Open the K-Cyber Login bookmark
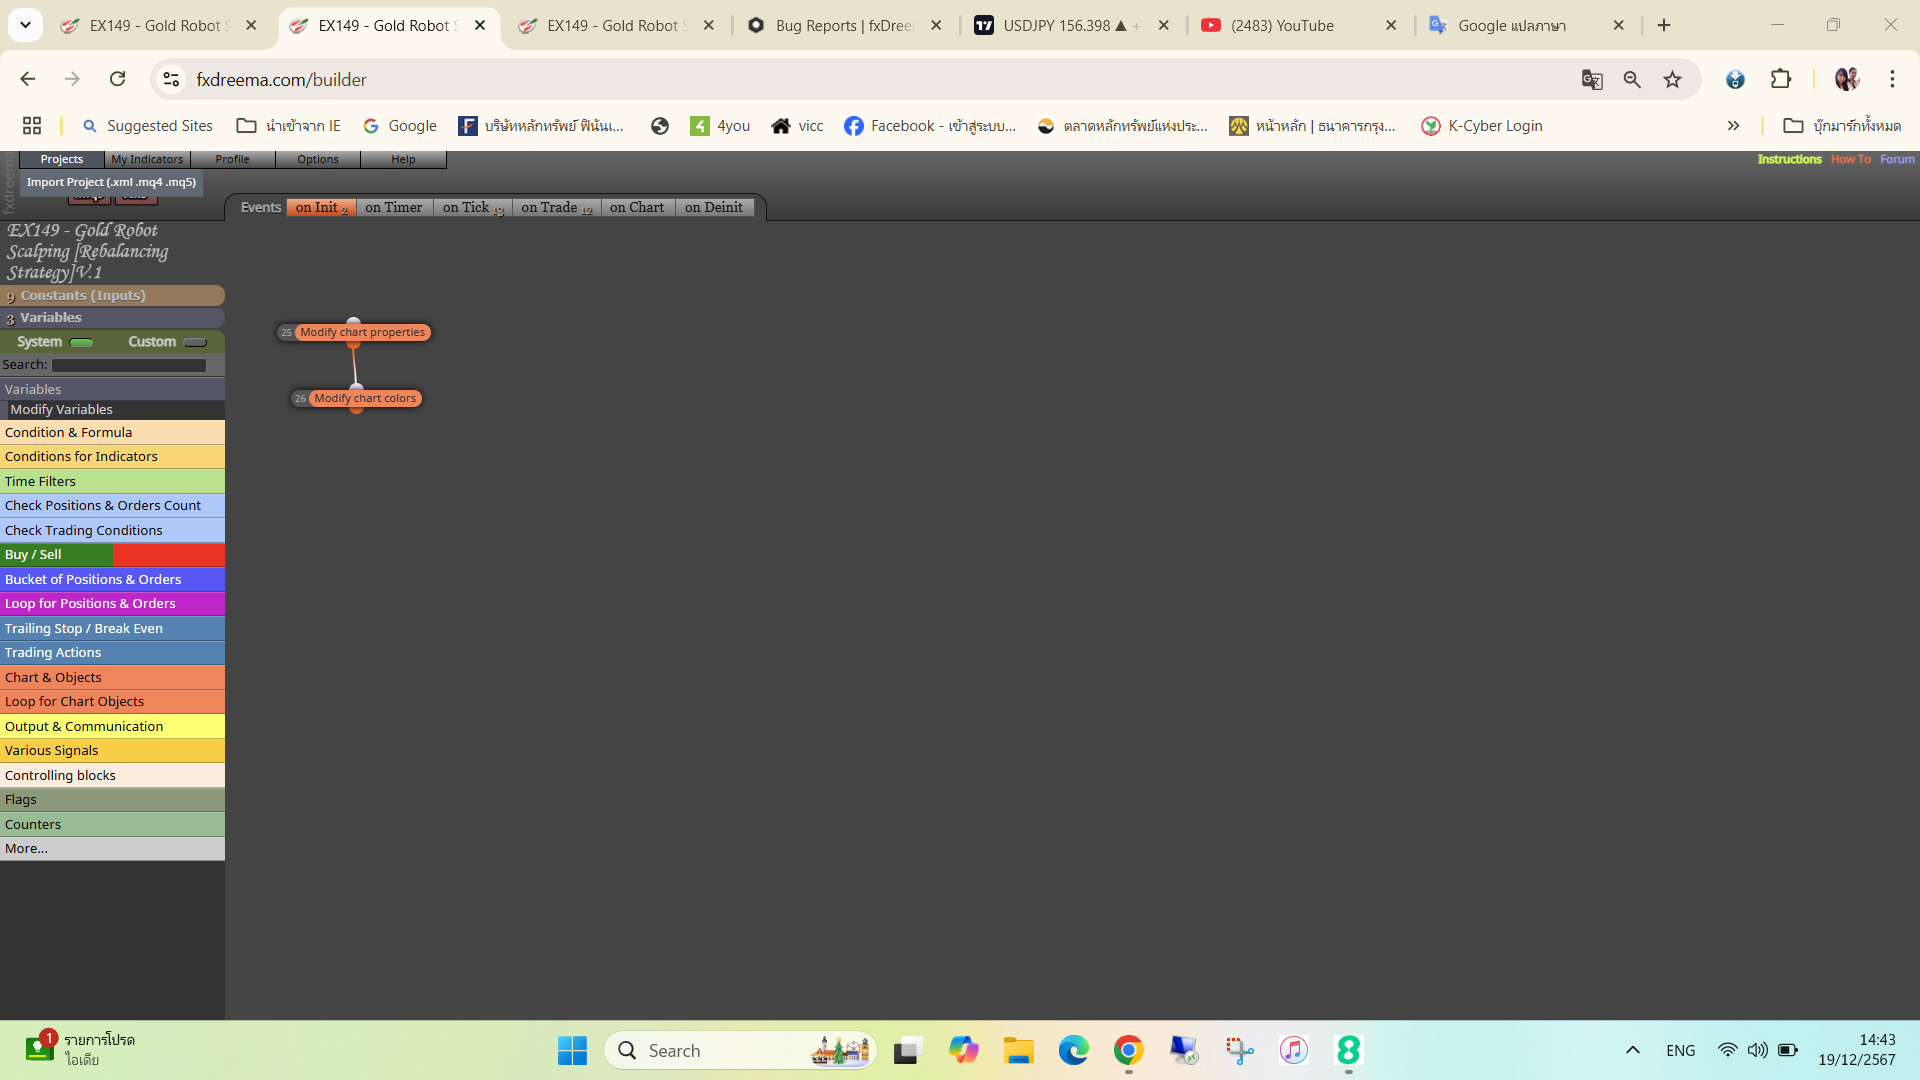The image size is (1920, 1080). coord(1482,126)
